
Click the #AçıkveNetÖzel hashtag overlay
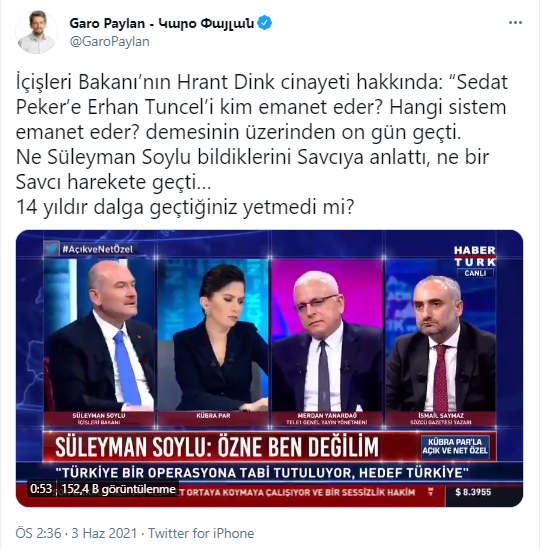pyautogui.click(x=97, y=249)
